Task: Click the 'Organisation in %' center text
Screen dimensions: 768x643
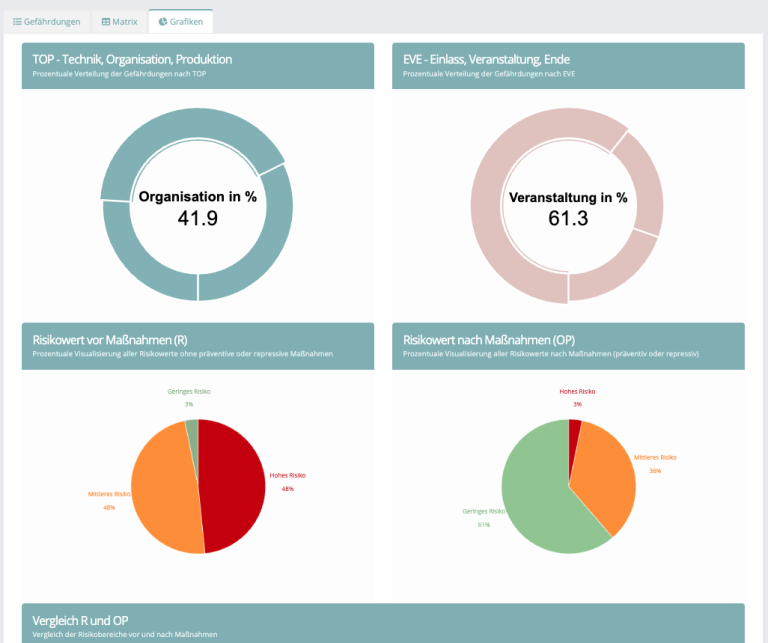Action: coord(197,197)
